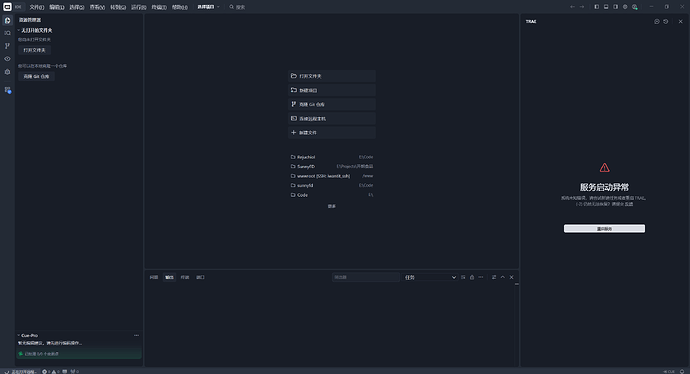This screenshot has height=374, width=690.
Task: Open the 选择 menu
Action: (x=77, y=7)
